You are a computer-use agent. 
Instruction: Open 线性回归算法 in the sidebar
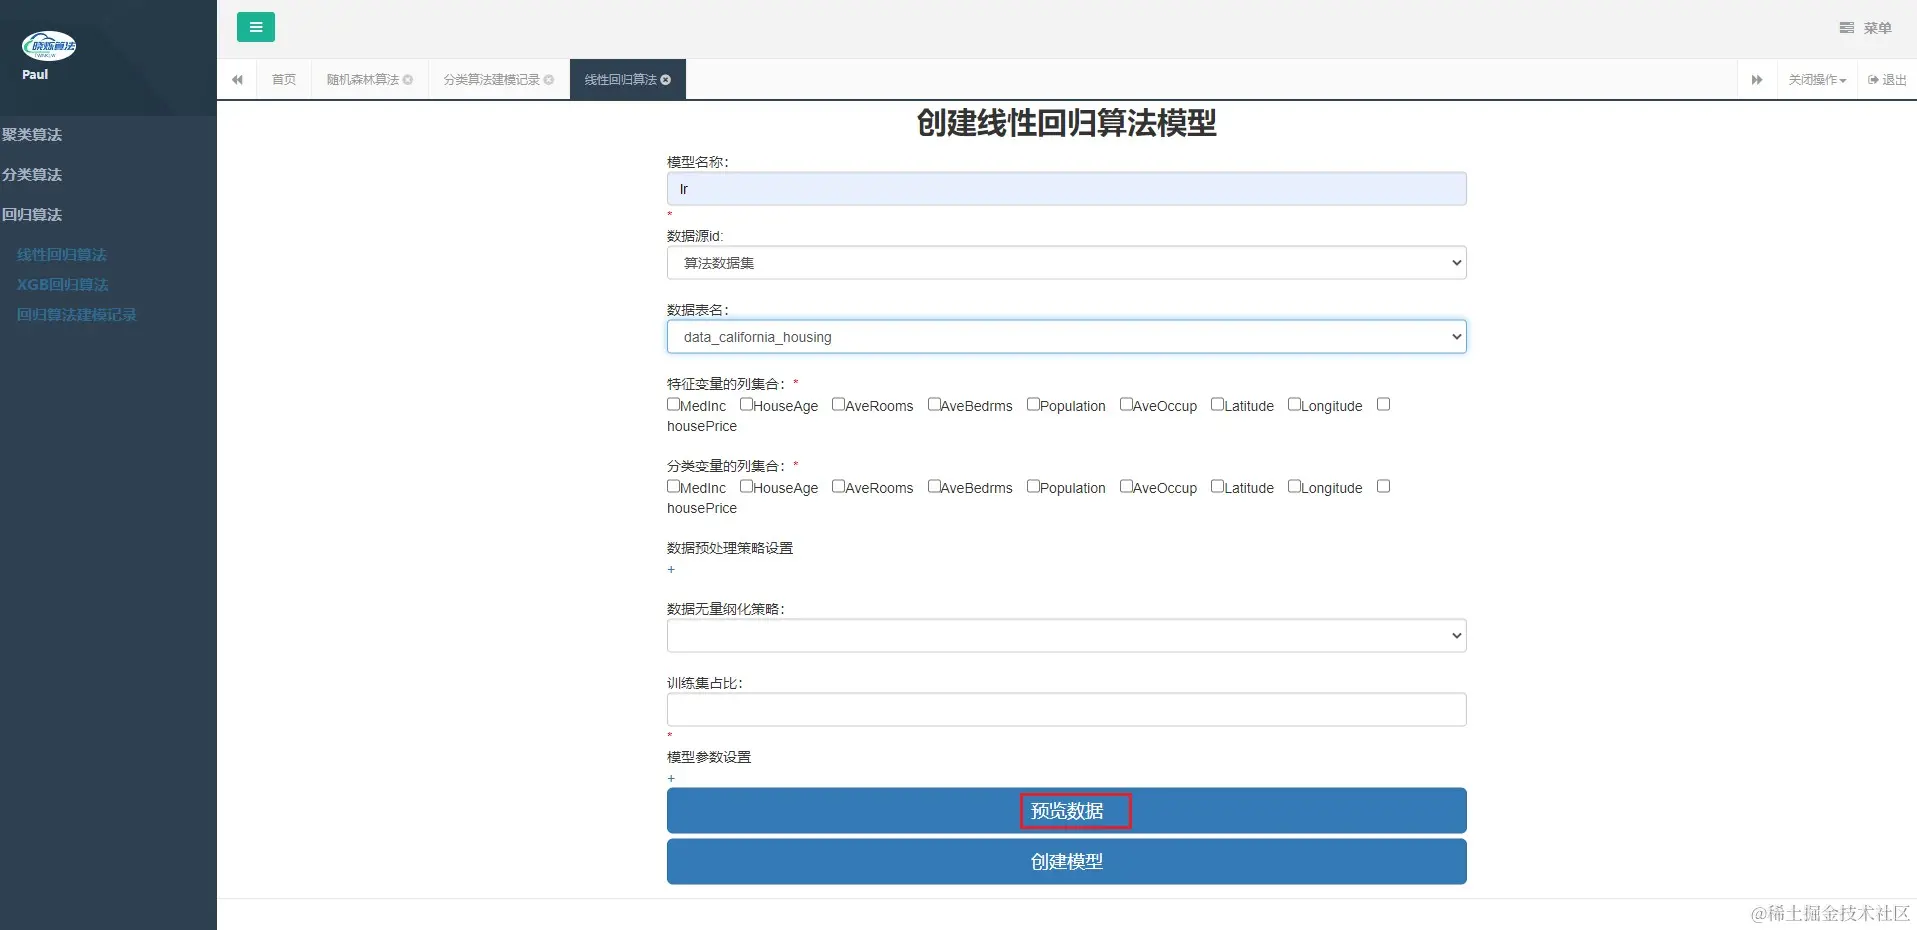point(62,255)
